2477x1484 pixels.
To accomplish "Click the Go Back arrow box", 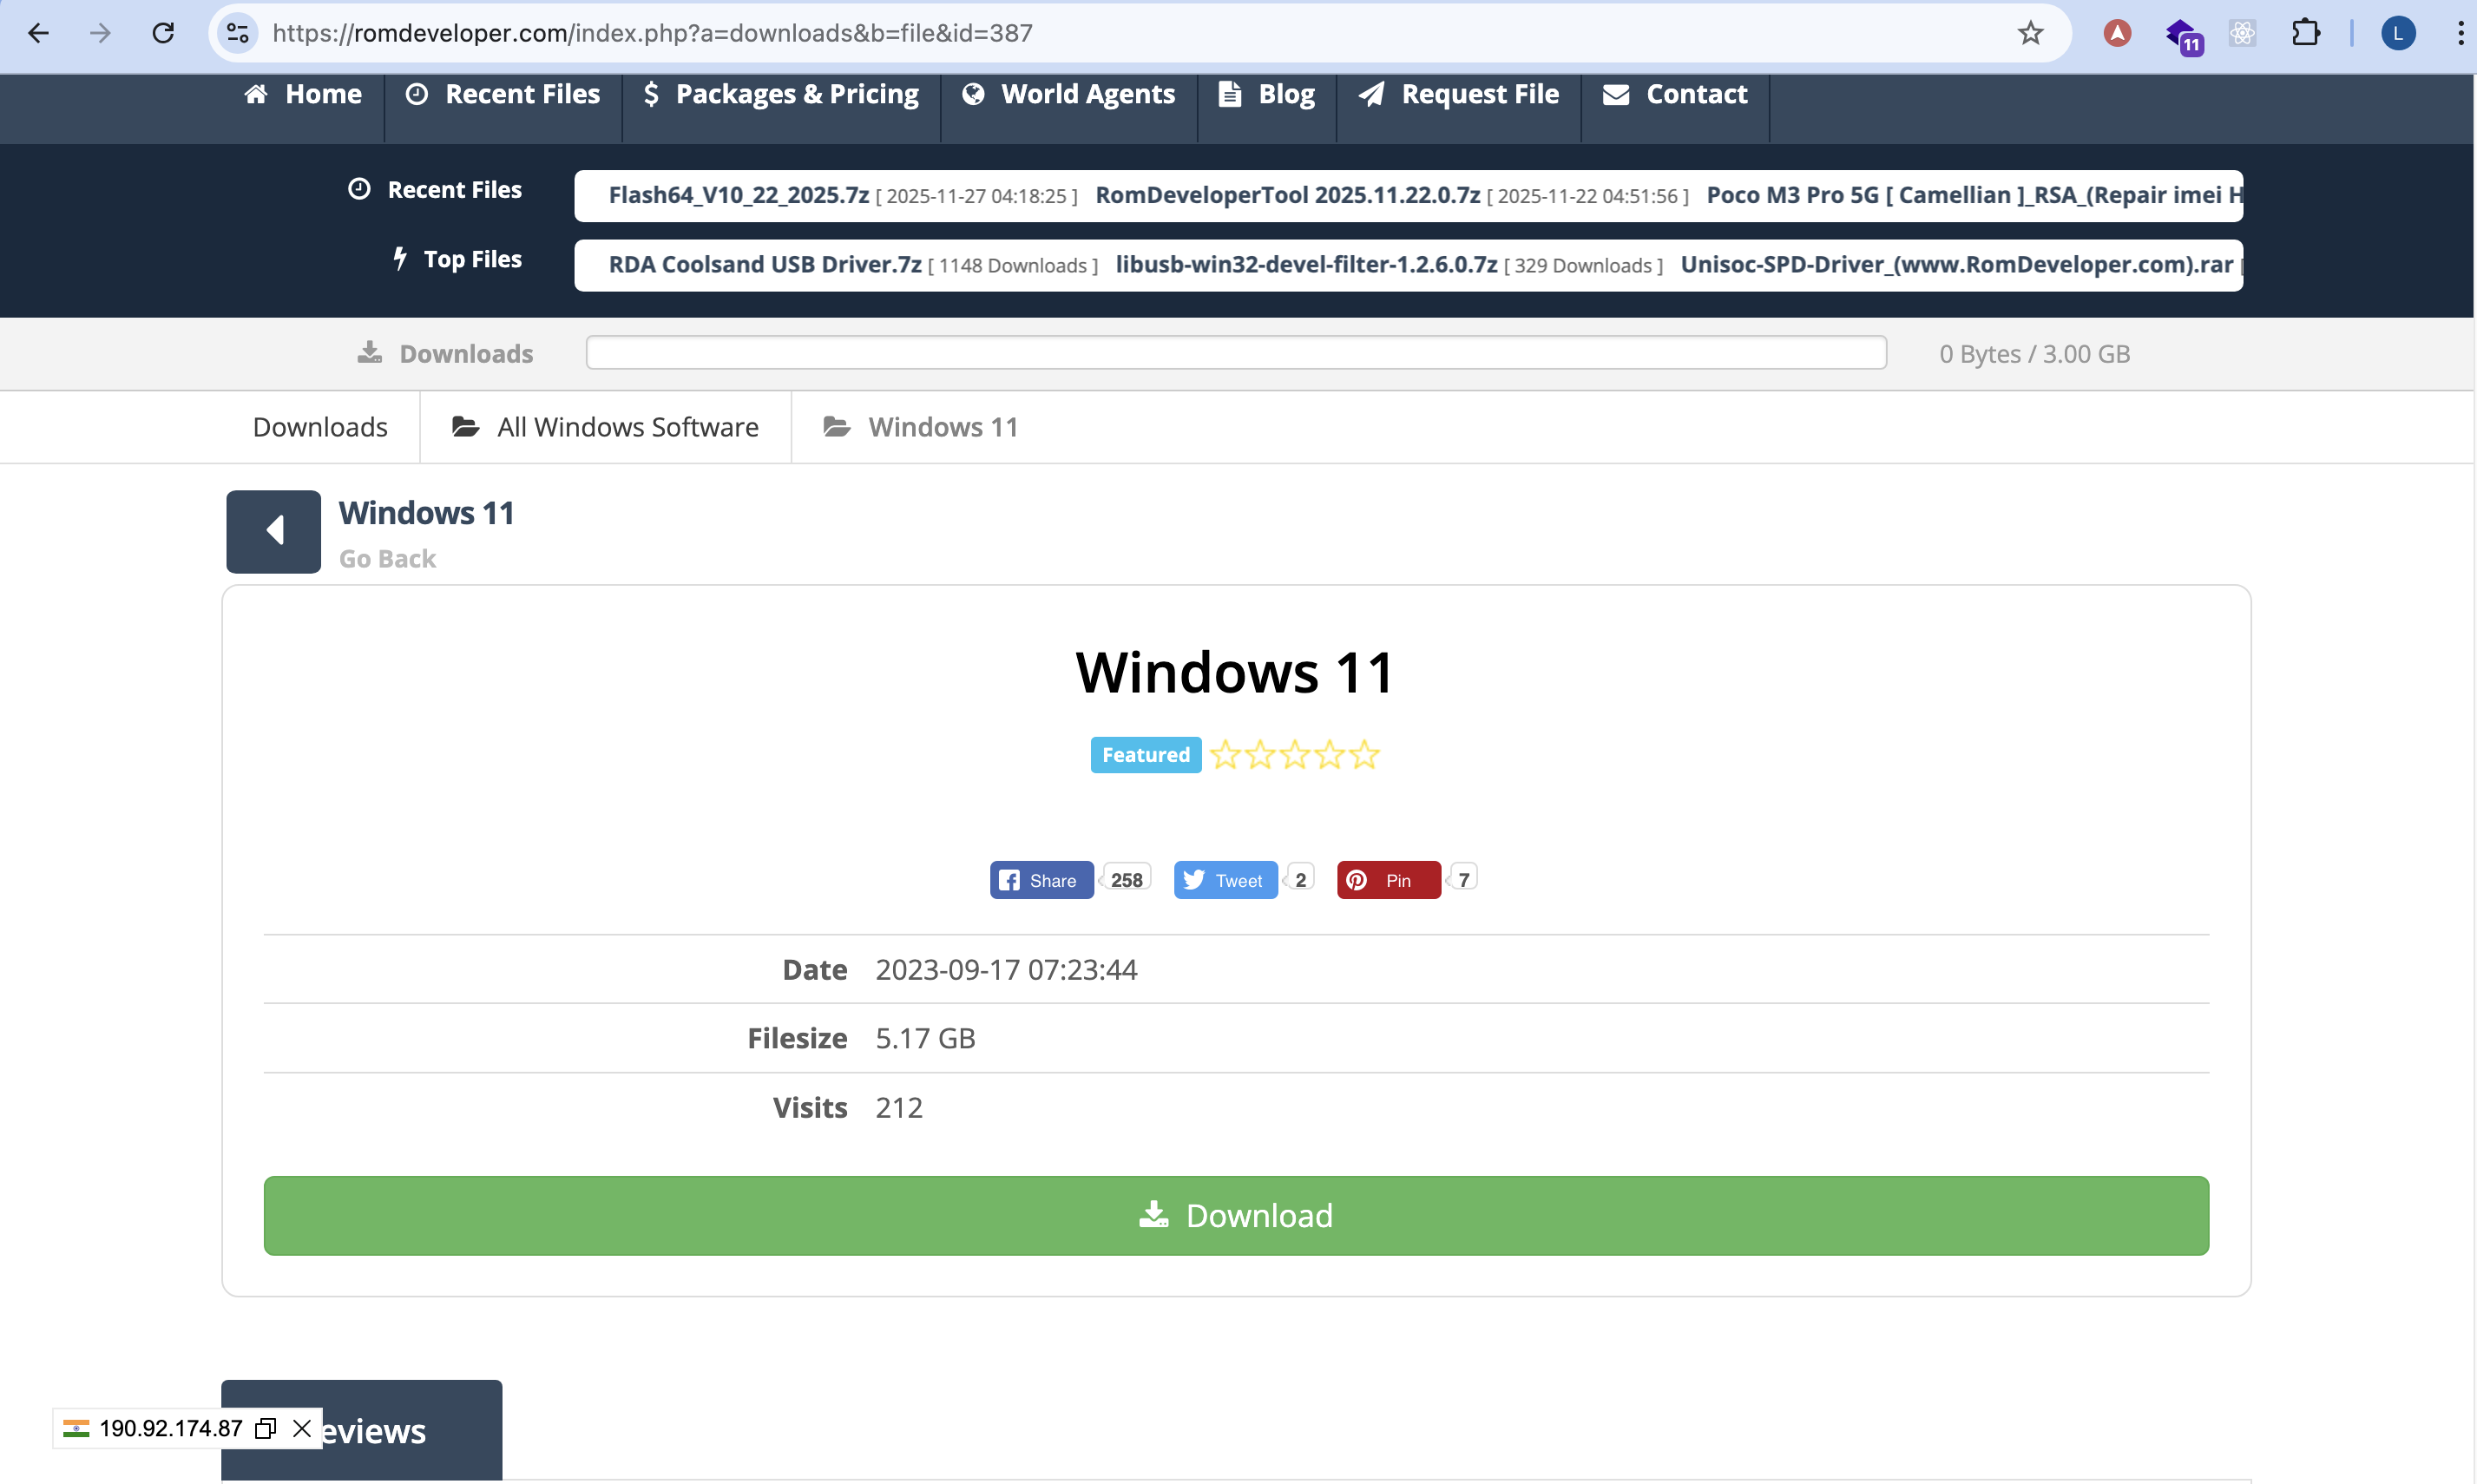I will pos(273,531).
